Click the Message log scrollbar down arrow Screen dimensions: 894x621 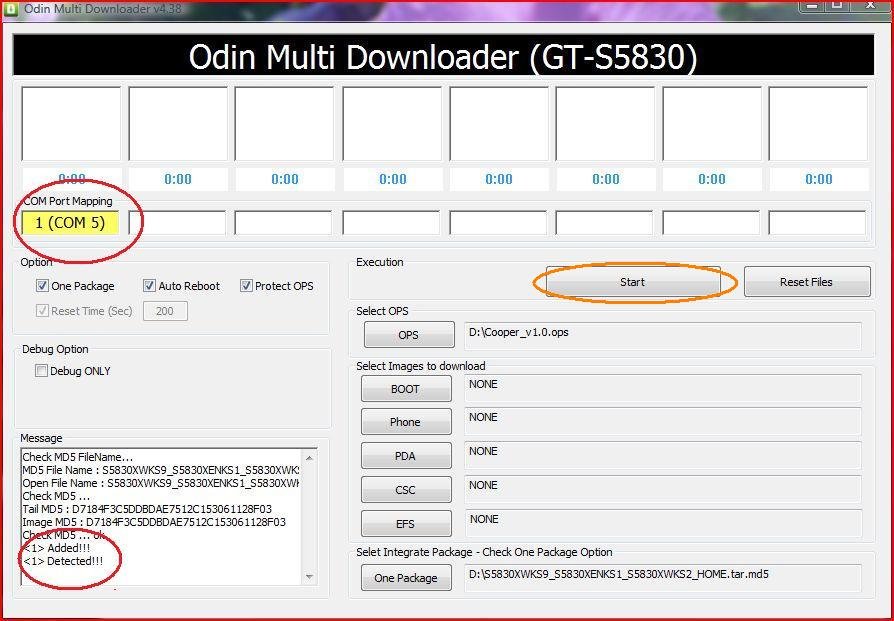pyautogui.click(x=309, y=577)
